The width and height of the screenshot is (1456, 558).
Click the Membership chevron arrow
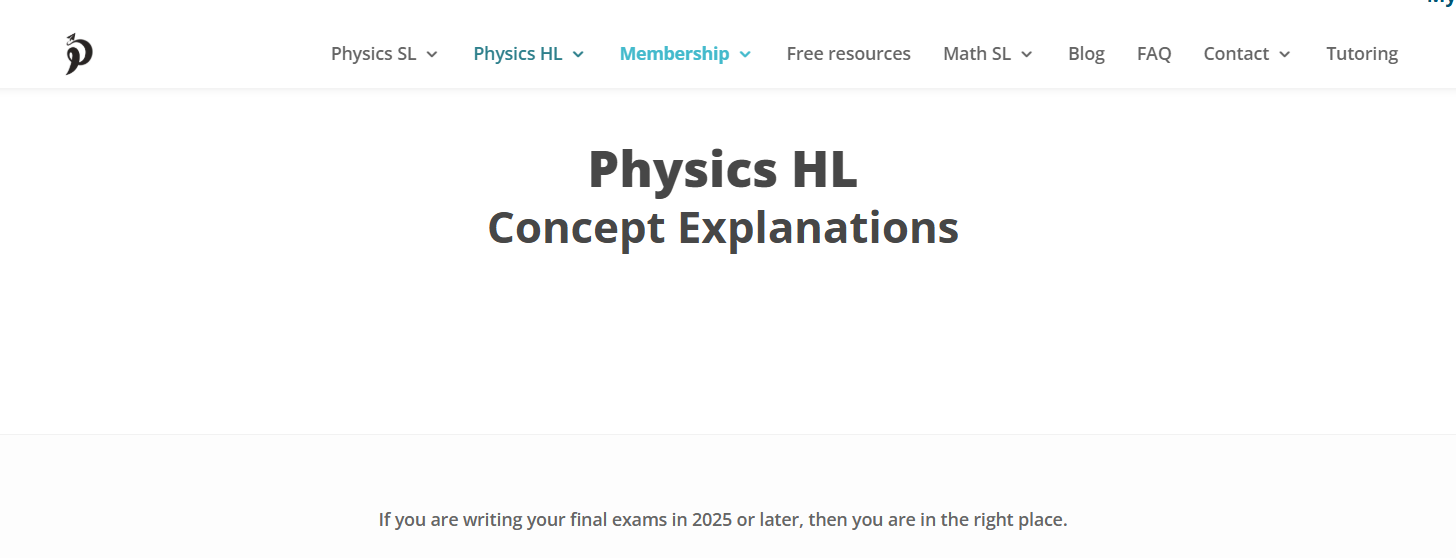[x=745, y=54]
